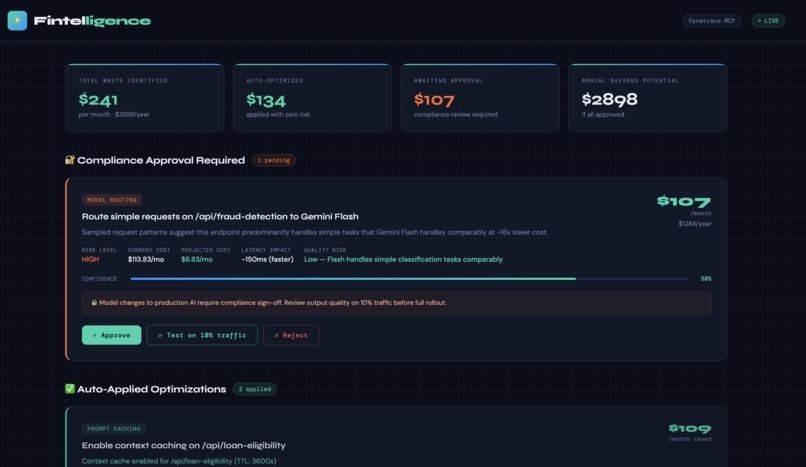806x467 pixels.
Task: Click the 'per month · $2898/year' subtitle
Action: click(114, 115)
